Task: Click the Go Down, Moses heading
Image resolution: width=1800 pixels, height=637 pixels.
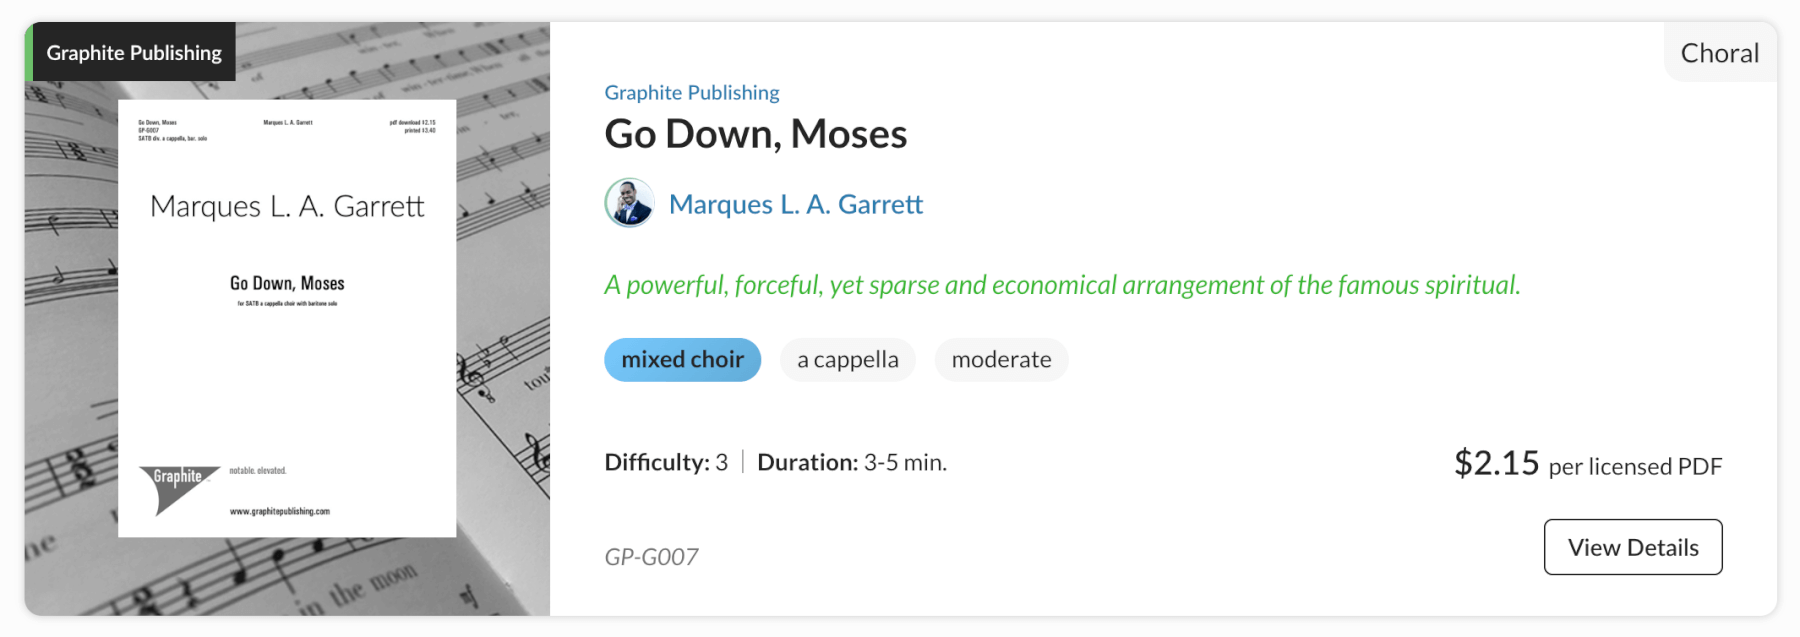Action: pos(755,135)
